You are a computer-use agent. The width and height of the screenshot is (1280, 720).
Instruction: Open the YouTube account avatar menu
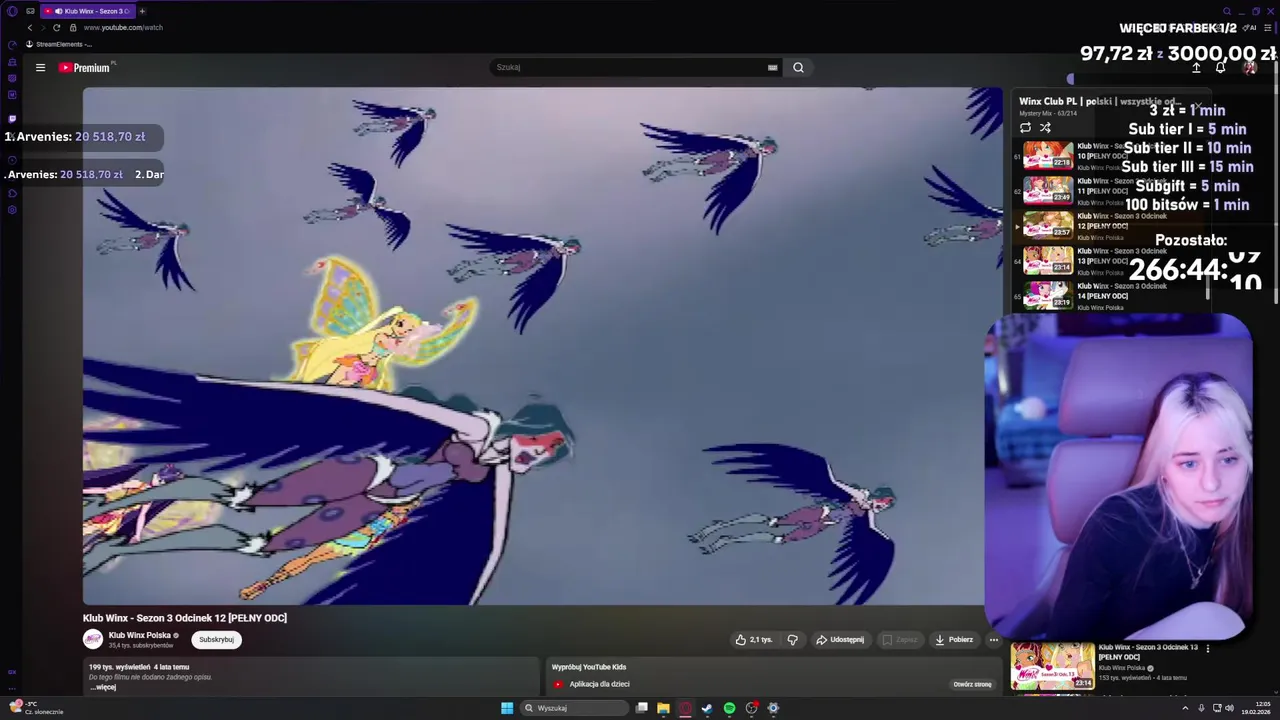[x=1249, y=67]
